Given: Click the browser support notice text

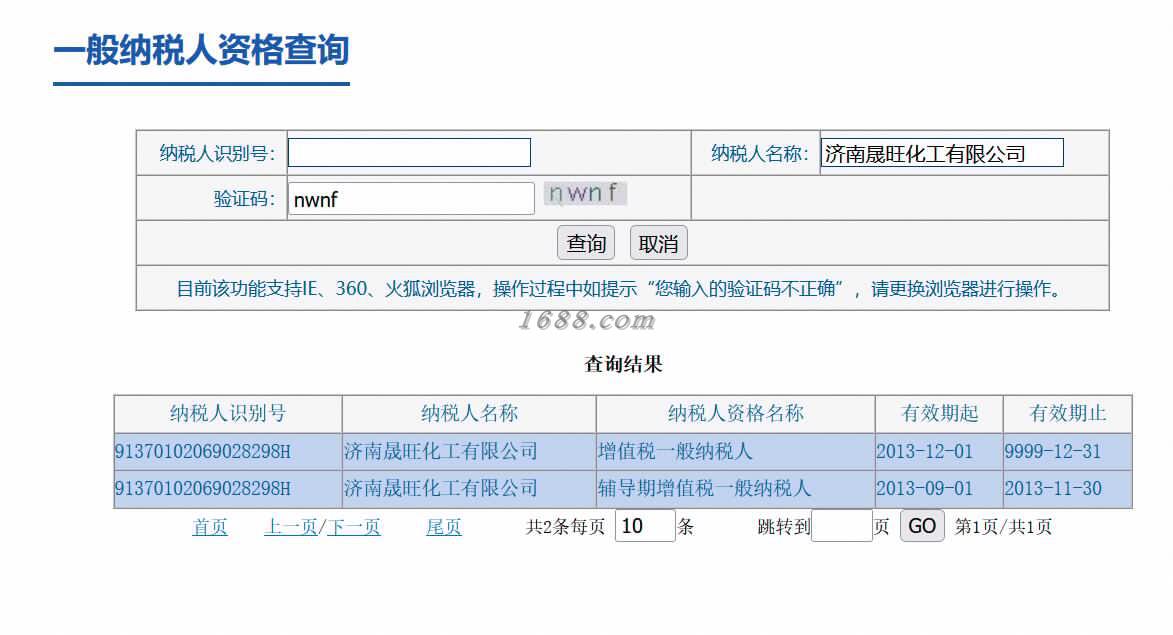Looking at the screenshot, I should click(x=622, y=289).
